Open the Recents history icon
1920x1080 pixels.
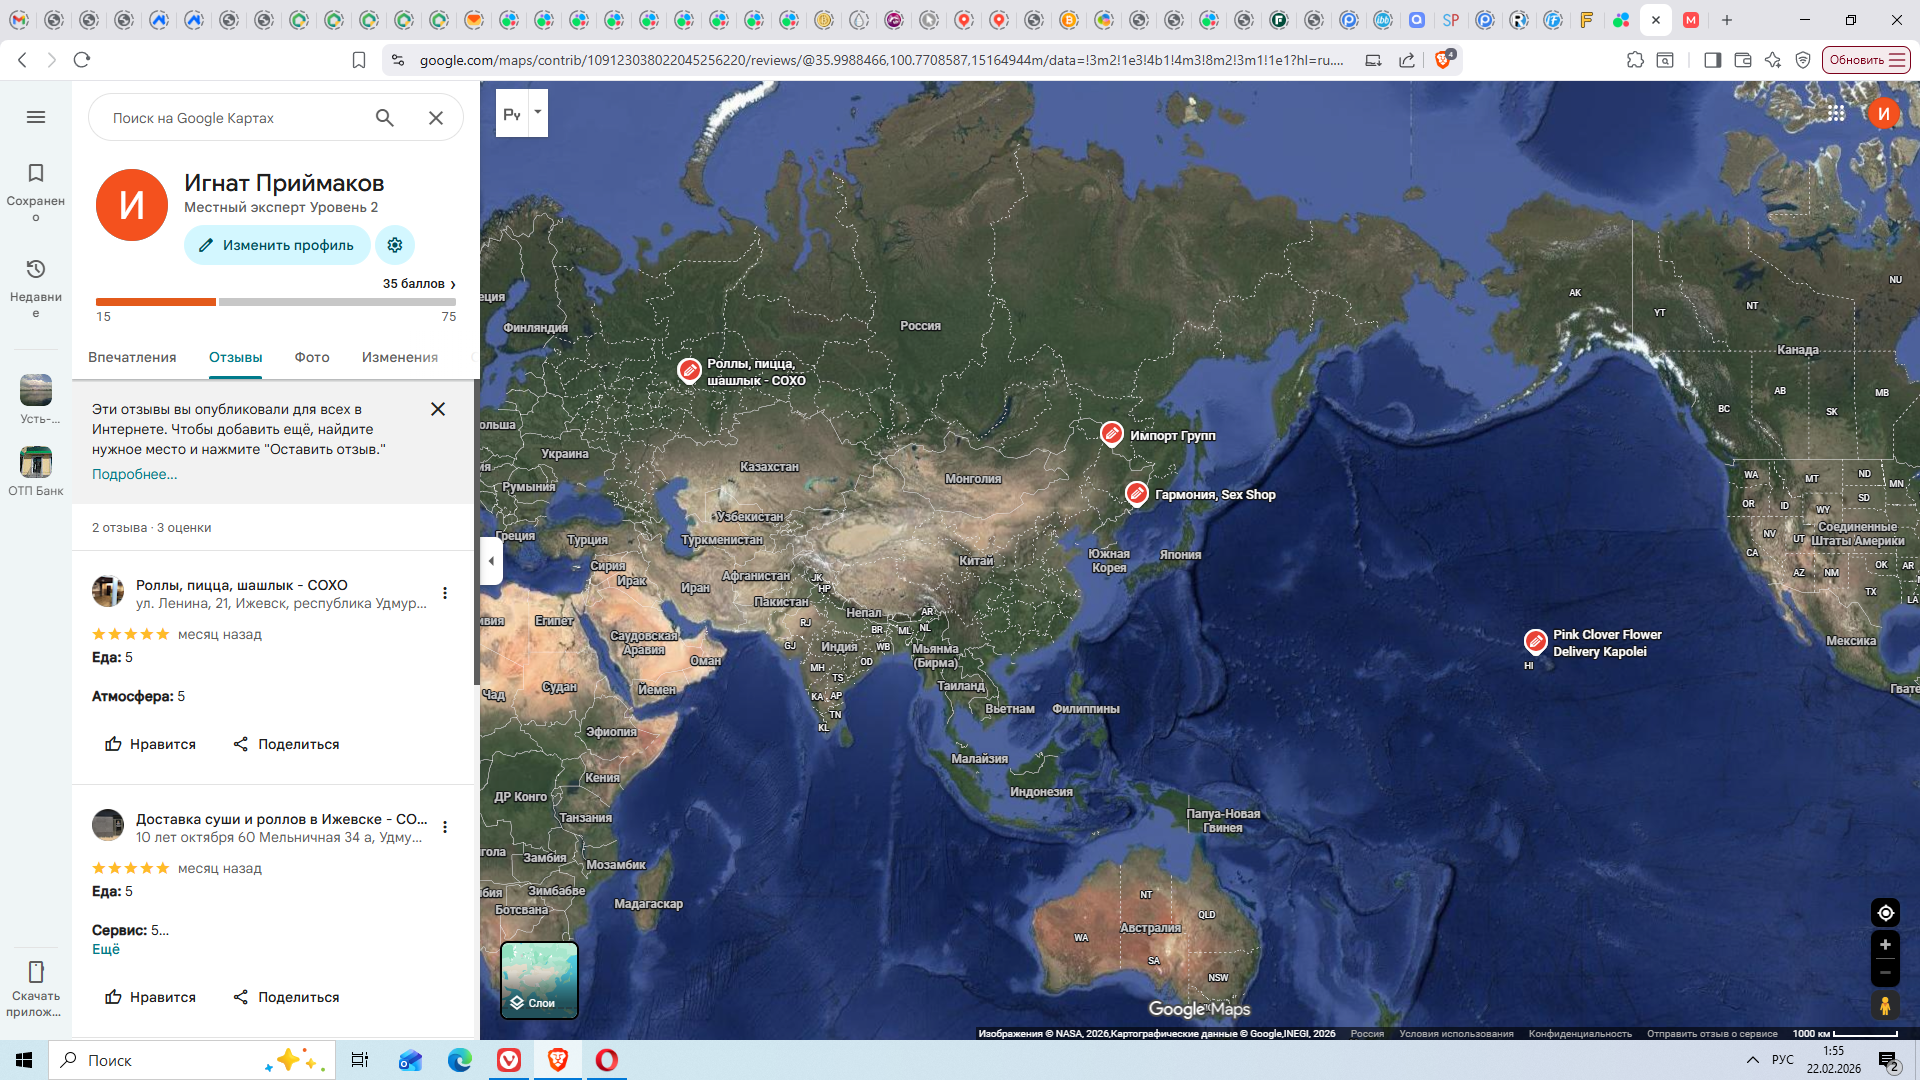36,269
